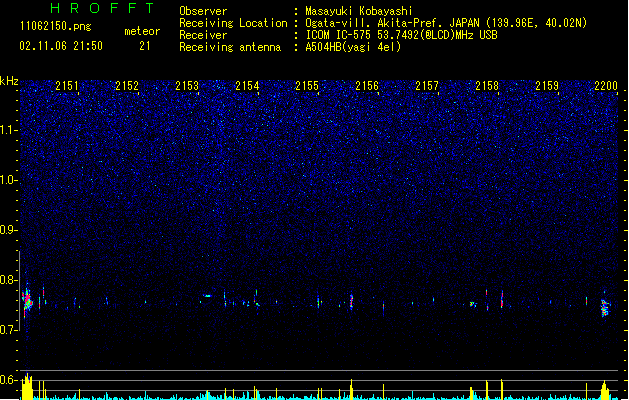Click the kHz axis unit label
Screen dimensions: 629x400
point(9,81)
